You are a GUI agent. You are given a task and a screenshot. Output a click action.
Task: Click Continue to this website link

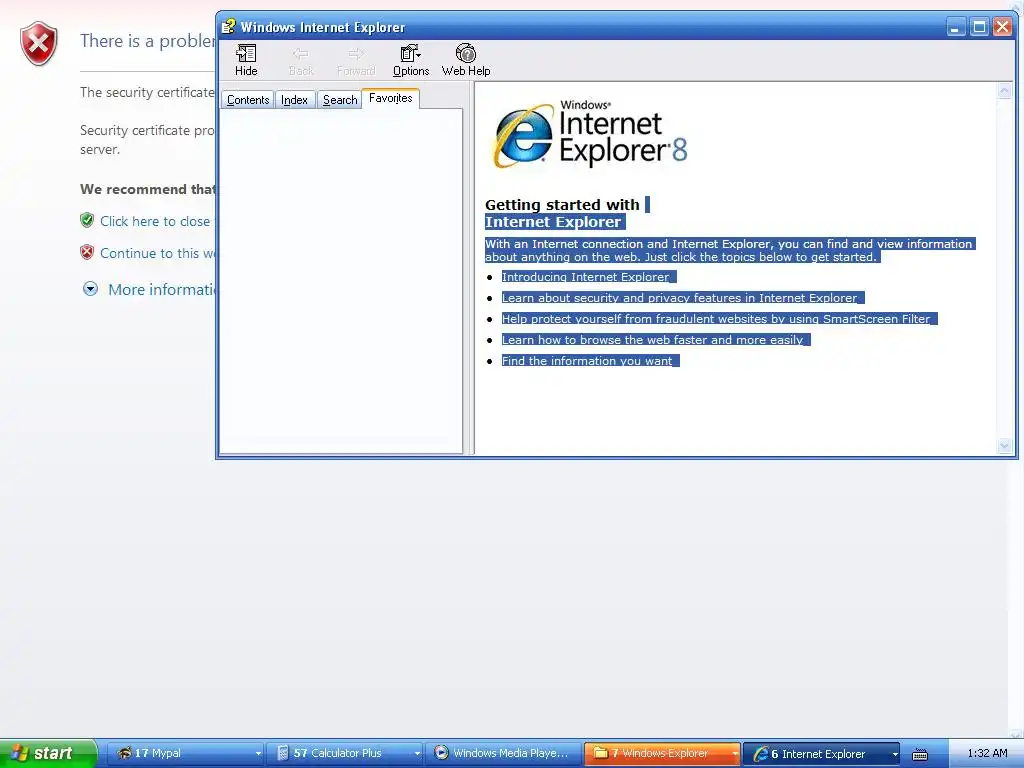pyautogui.click(x=157, y=253)
